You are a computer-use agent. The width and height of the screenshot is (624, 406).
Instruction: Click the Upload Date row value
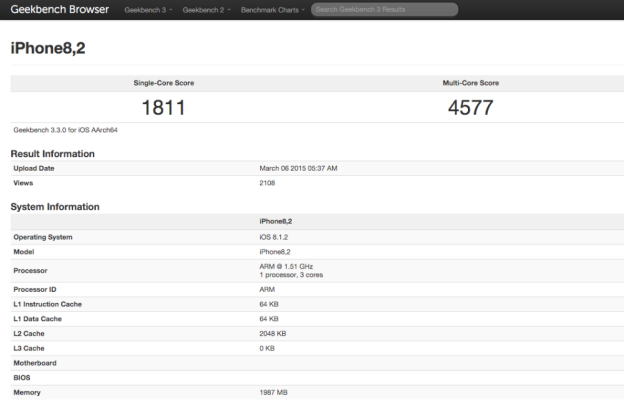point(298,168)
